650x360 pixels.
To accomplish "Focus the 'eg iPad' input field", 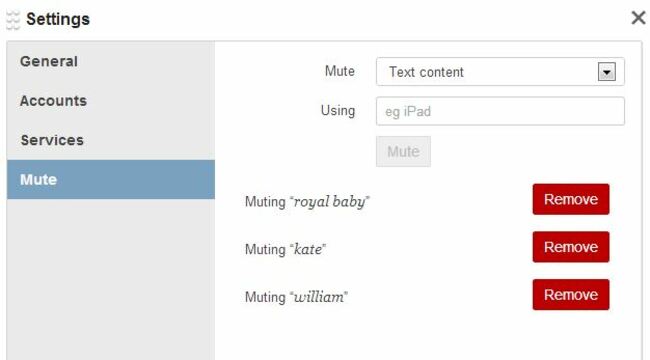I will coord(500,111).
